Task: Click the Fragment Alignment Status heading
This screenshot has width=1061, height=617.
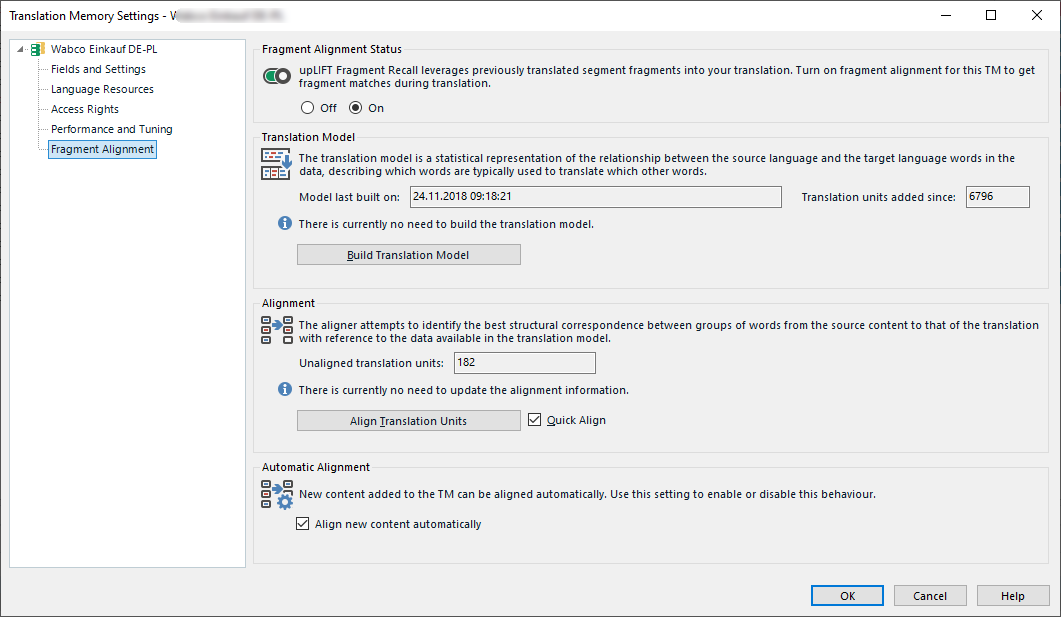Action: tap(332, 49)
